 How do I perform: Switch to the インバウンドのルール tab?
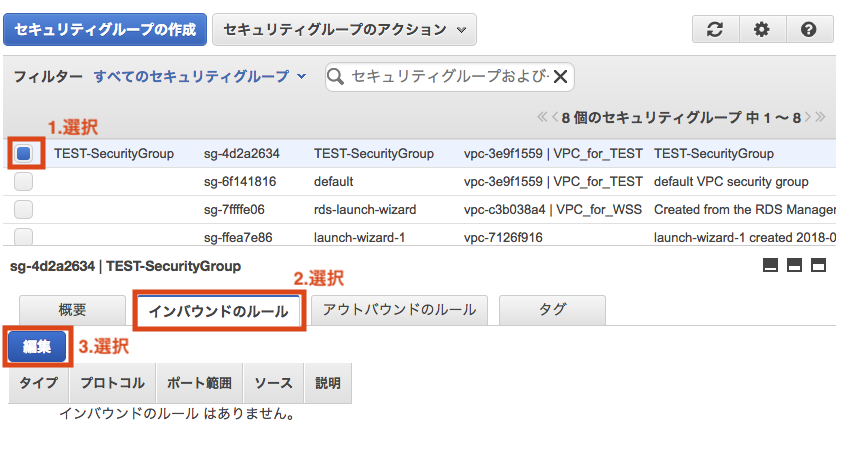(x=219, y=311)
